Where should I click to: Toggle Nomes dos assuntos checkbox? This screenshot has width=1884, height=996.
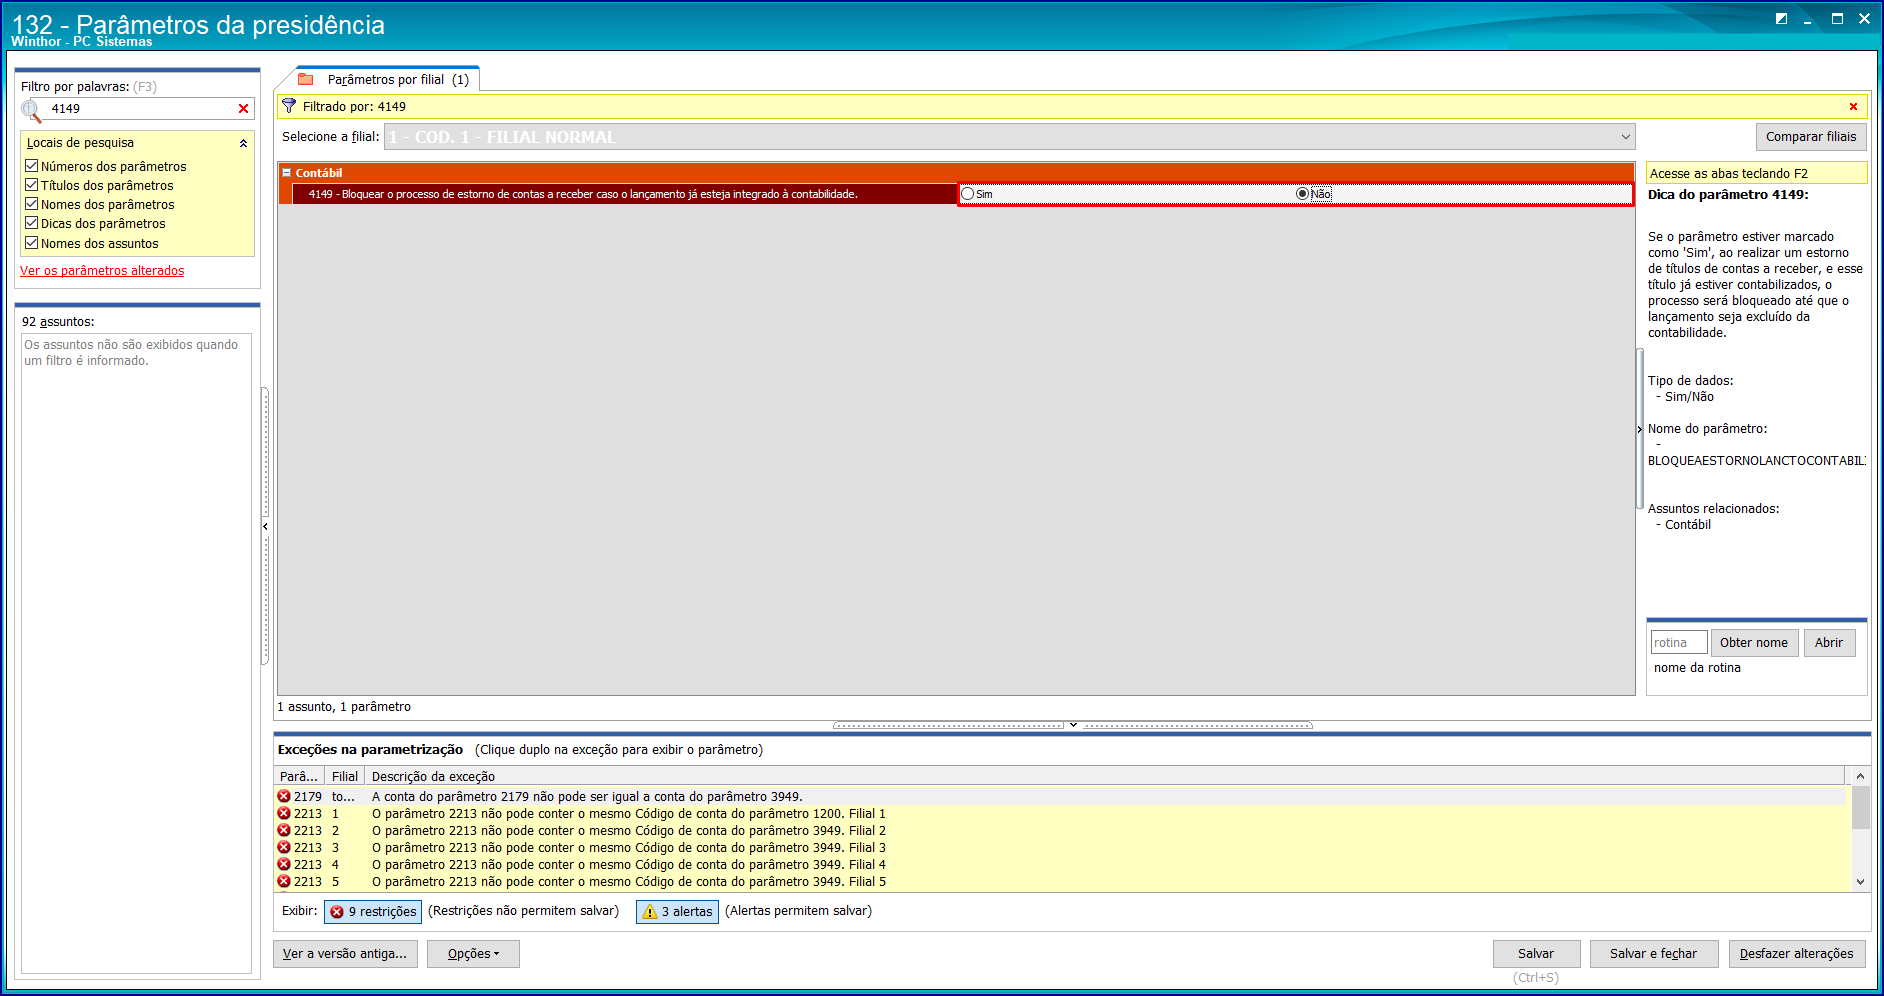(32, 243)
